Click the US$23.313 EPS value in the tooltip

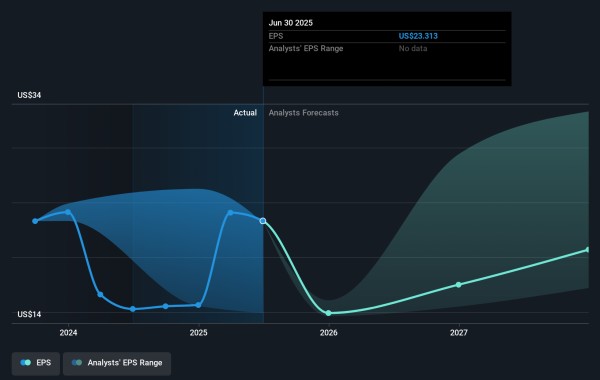pos(418,36)
